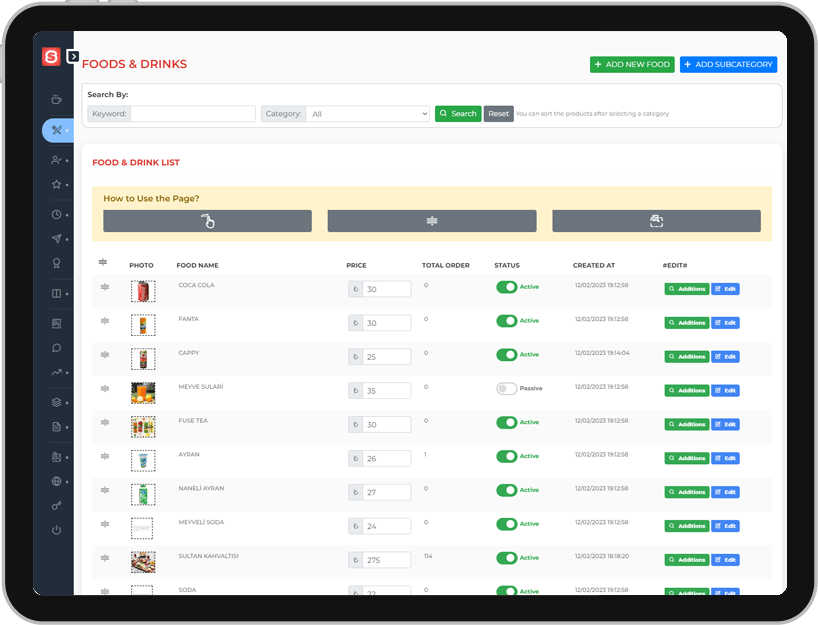Toggle FUSE TEA status switch
This screenshot has width=818, height=625.
click(x=507, y=423)
